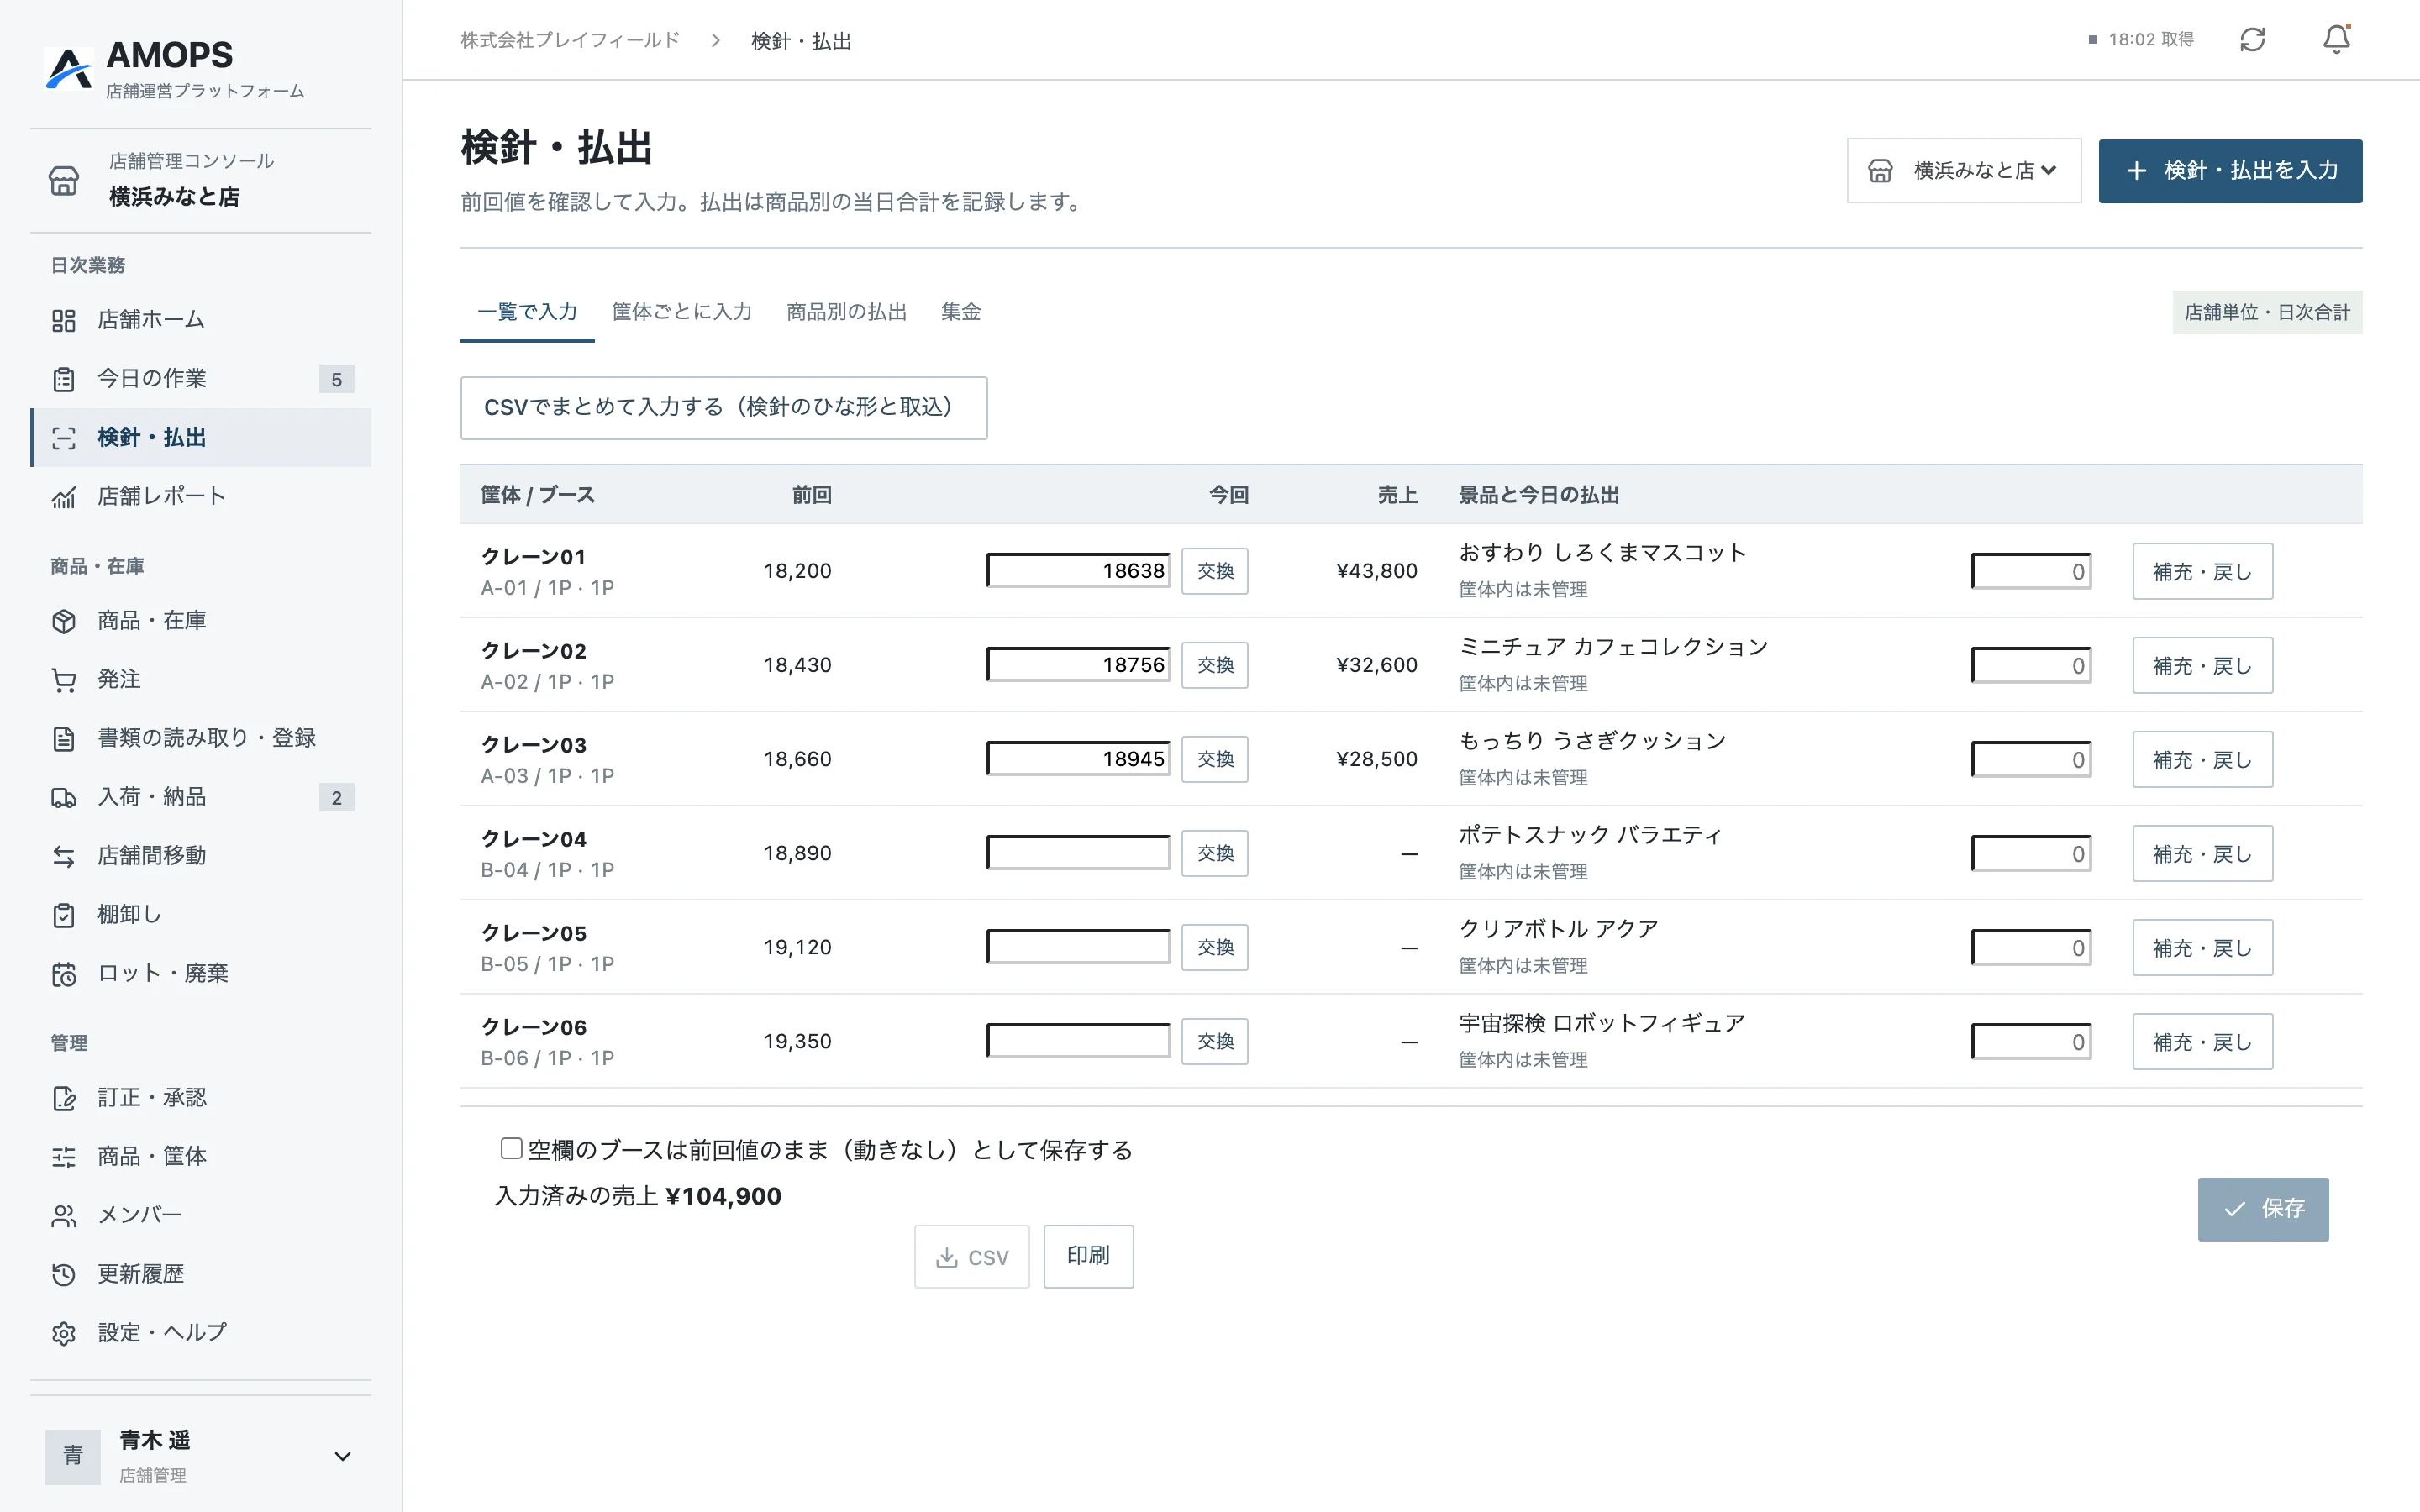This screenshot has height=1512, width=2420.
Task: Go to 店舗間移動
Action: pos(201,856)
